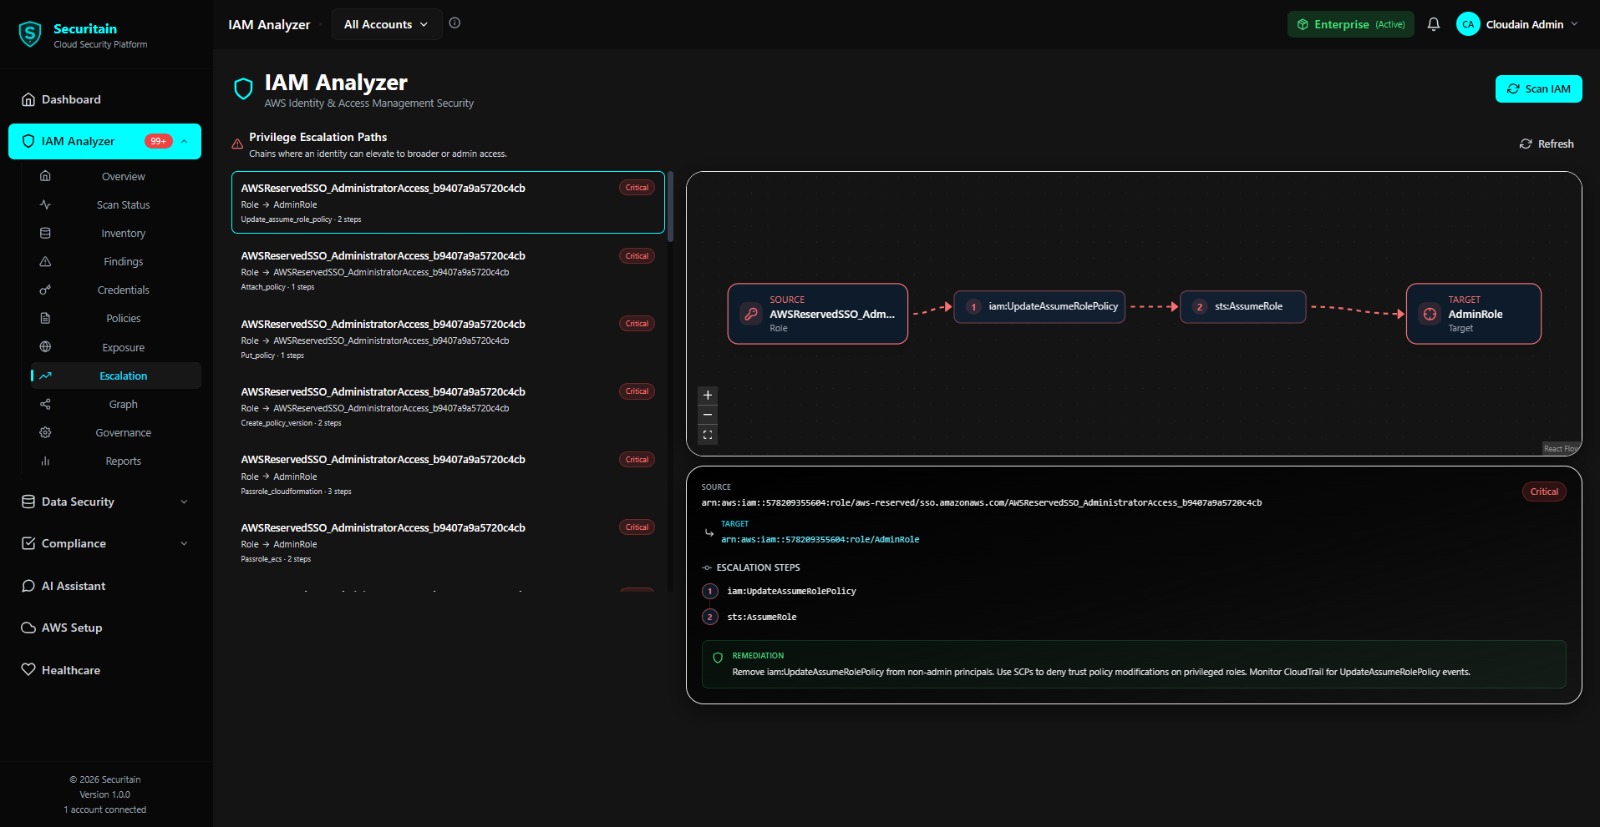Select the Passrole_ecs escalation path
The height and width of the screenshot is (827, 1600).
click(448, 543)
